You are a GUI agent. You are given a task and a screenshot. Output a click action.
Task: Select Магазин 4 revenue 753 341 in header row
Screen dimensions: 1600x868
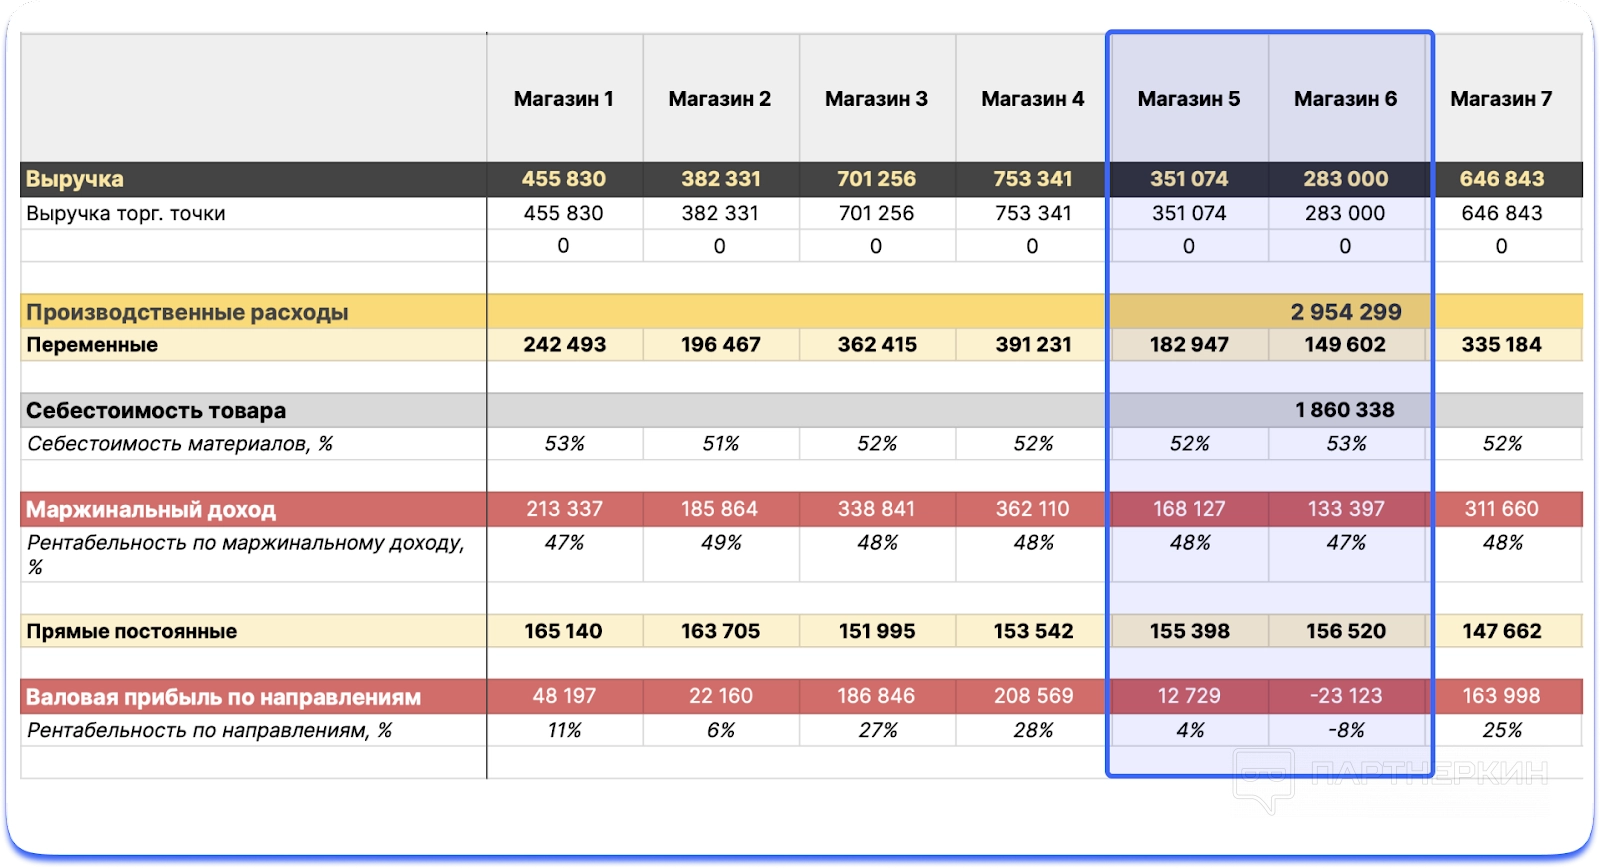(x=1032, y=179)
